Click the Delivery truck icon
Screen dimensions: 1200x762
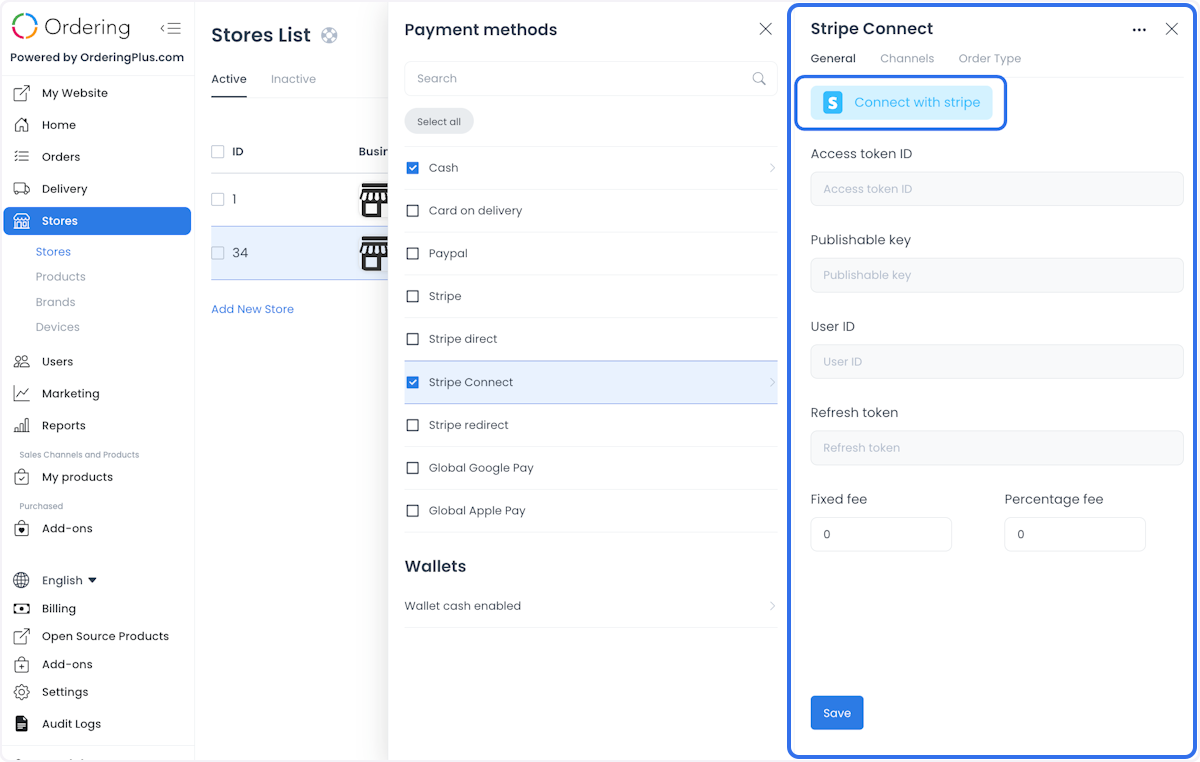(x=21, y=189)
